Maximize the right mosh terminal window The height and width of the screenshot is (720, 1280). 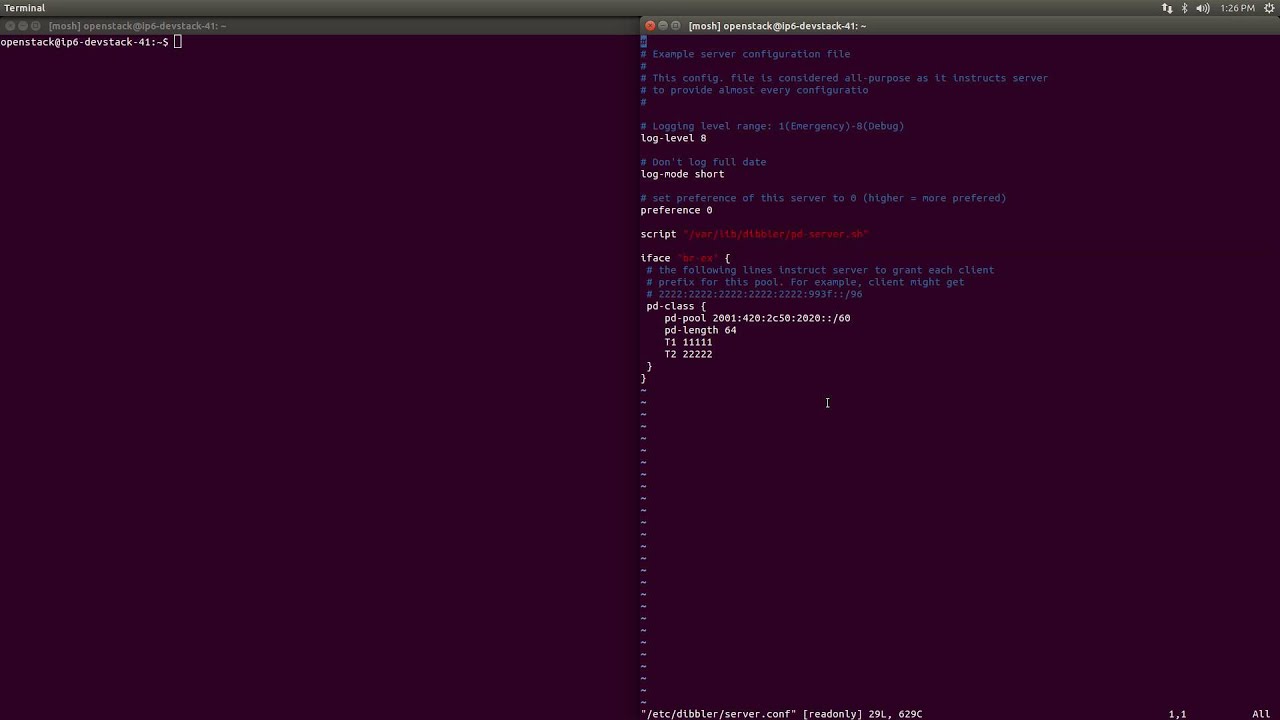click(x=676, y=26)
